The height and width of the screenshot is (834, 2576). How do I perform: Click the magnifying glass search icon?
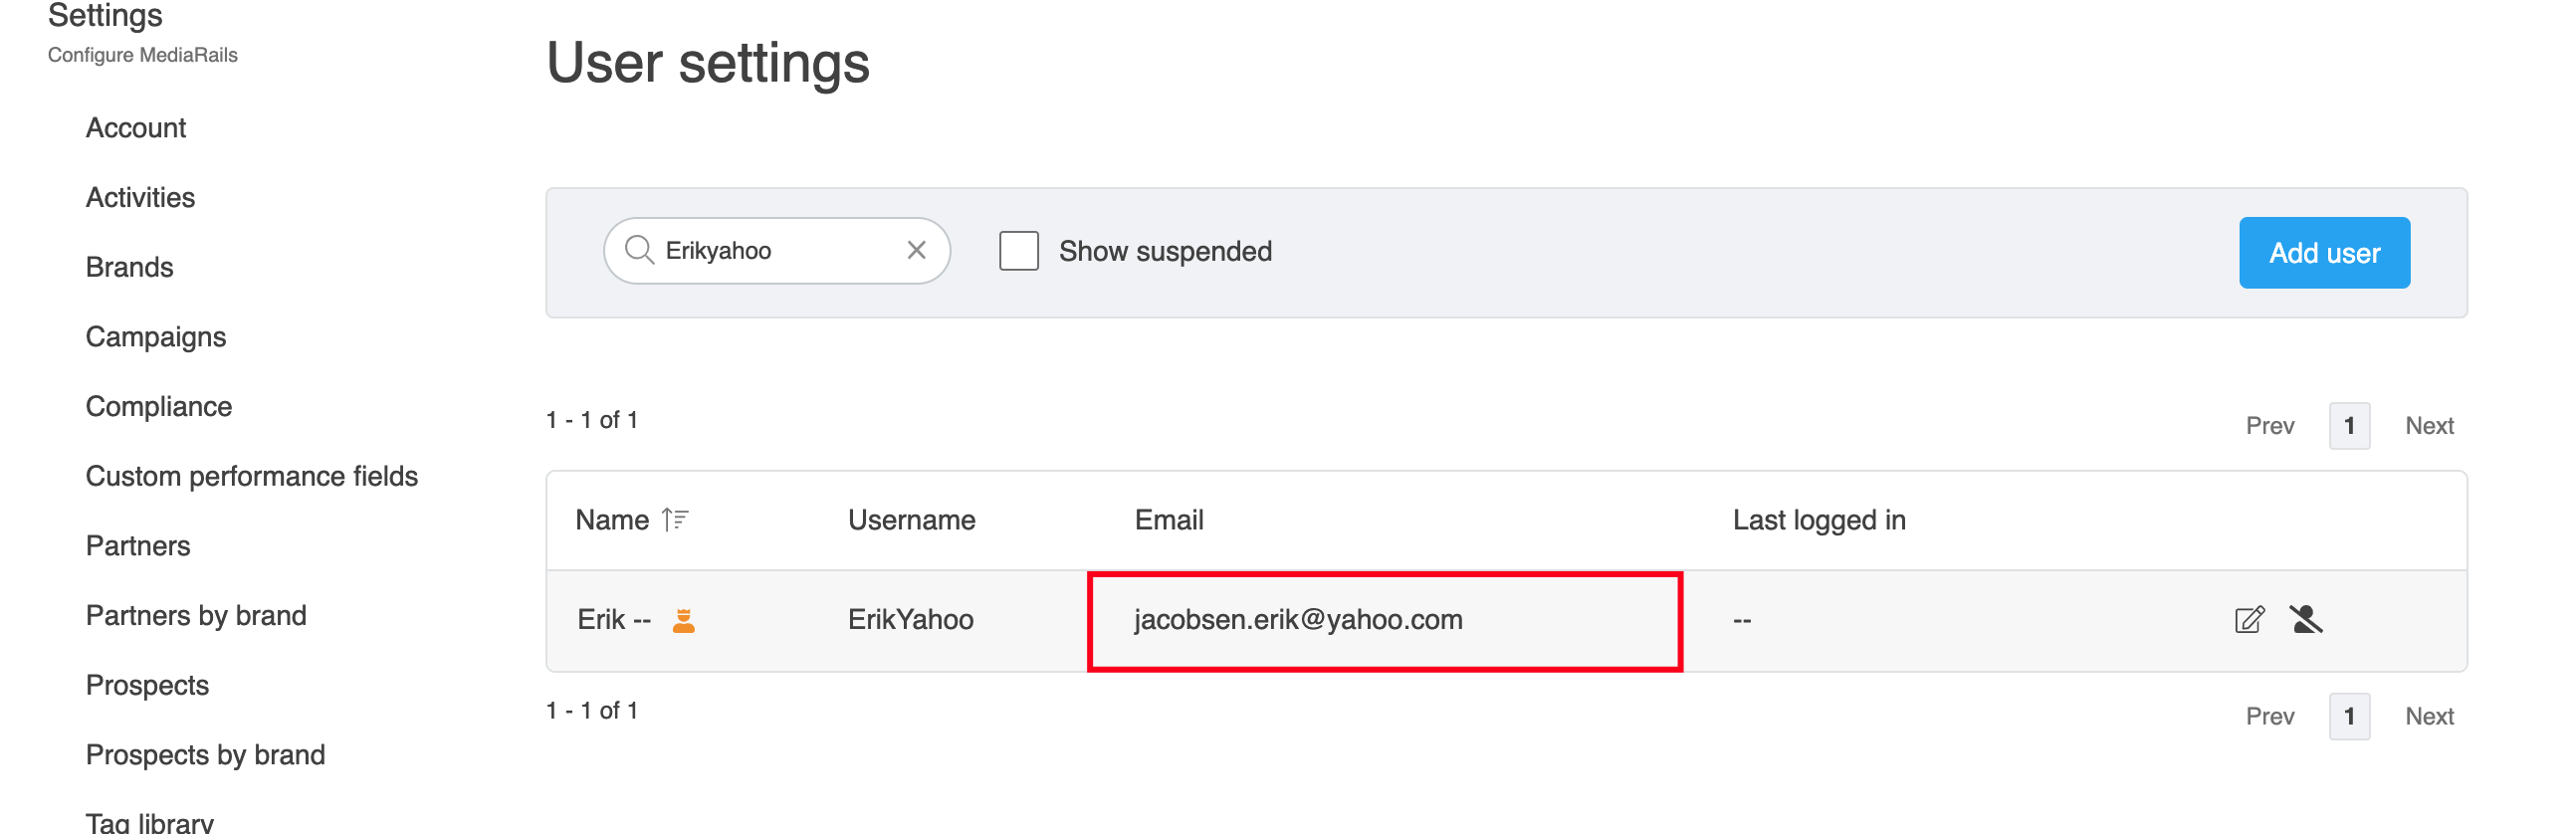pos(639,250)
